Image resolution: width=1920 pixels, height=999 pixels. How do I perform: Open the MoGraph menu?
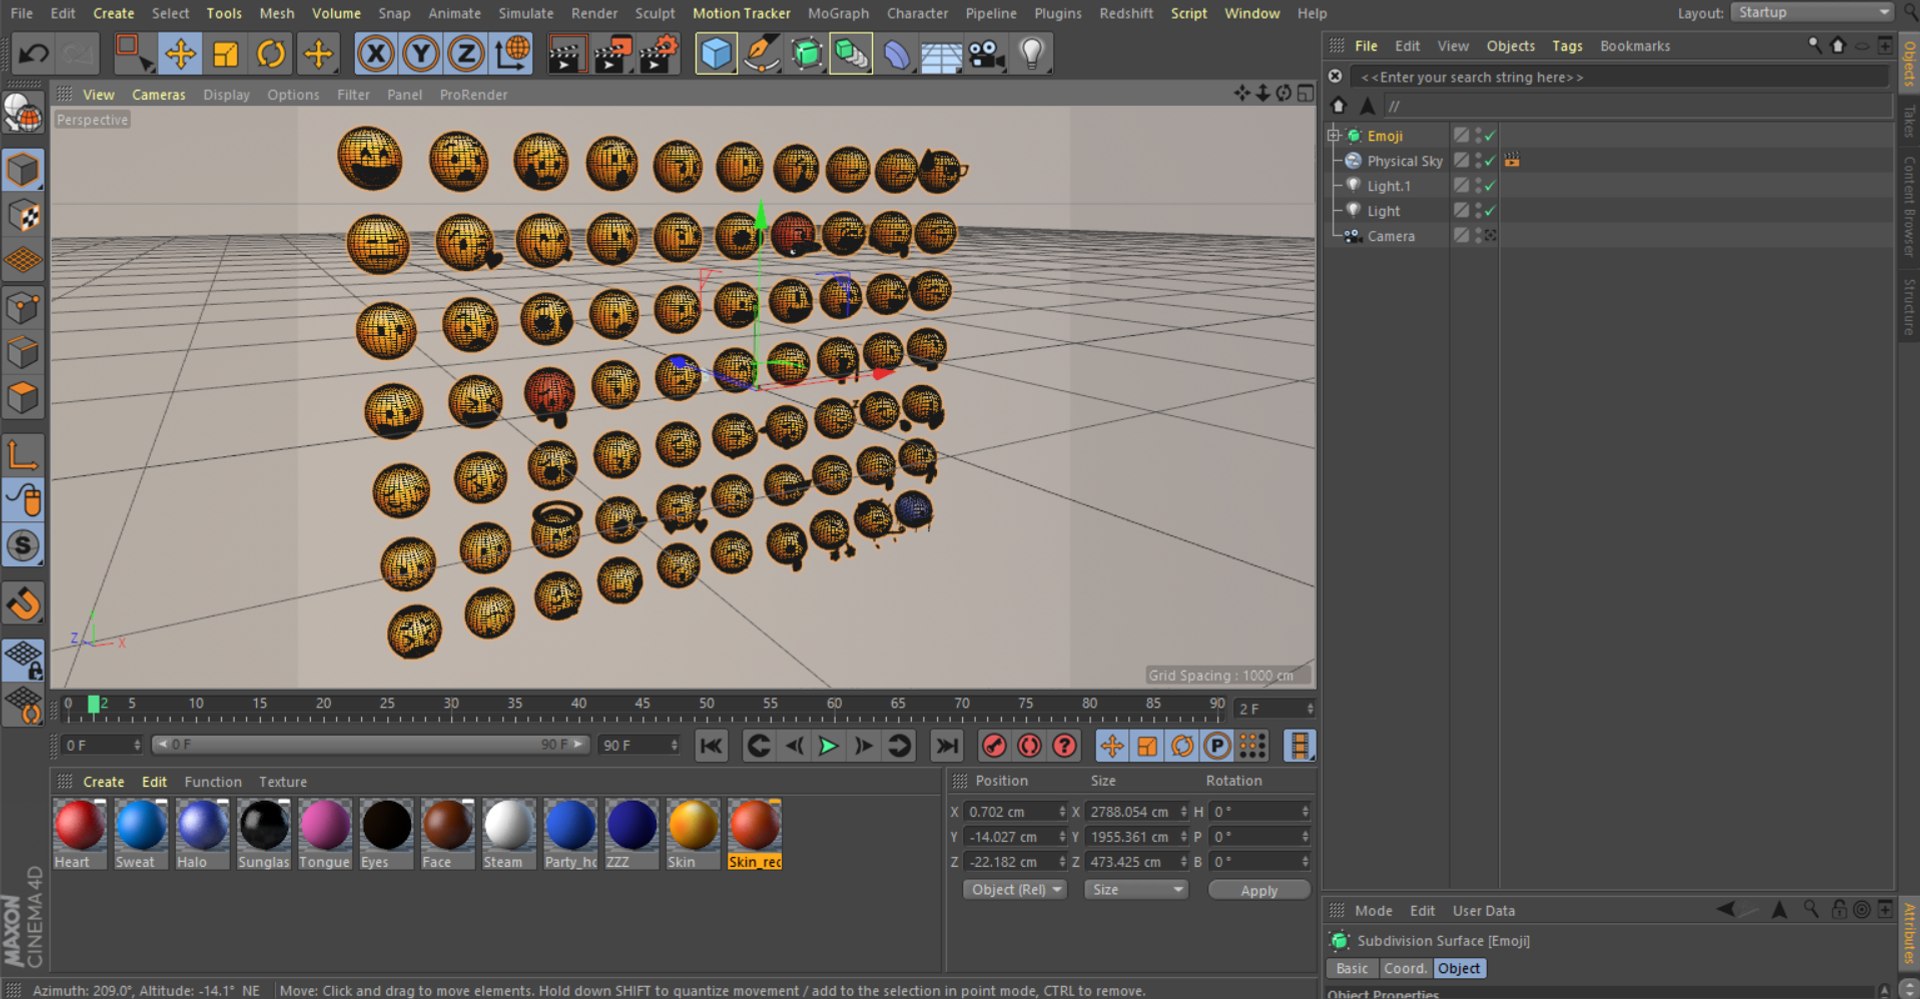click(838, 13)
